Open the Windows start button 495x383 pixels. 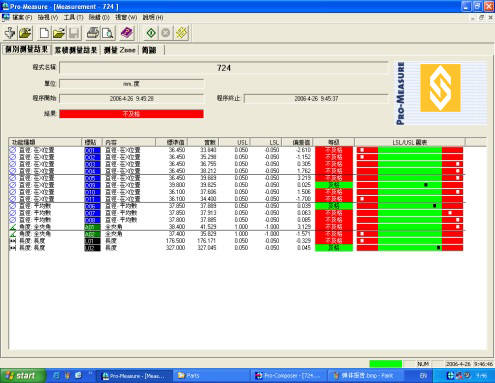click(22, 376)
